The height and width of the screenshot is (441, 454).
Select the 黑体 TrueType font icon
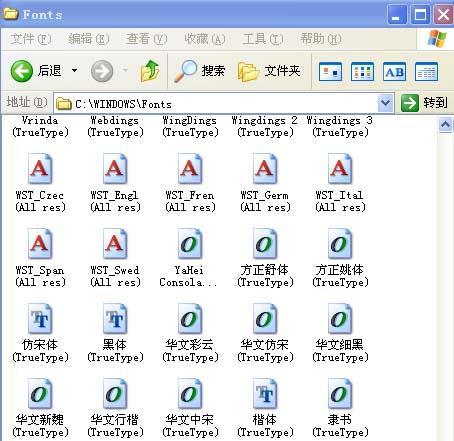pyautogui.click(x=115, y=333)
